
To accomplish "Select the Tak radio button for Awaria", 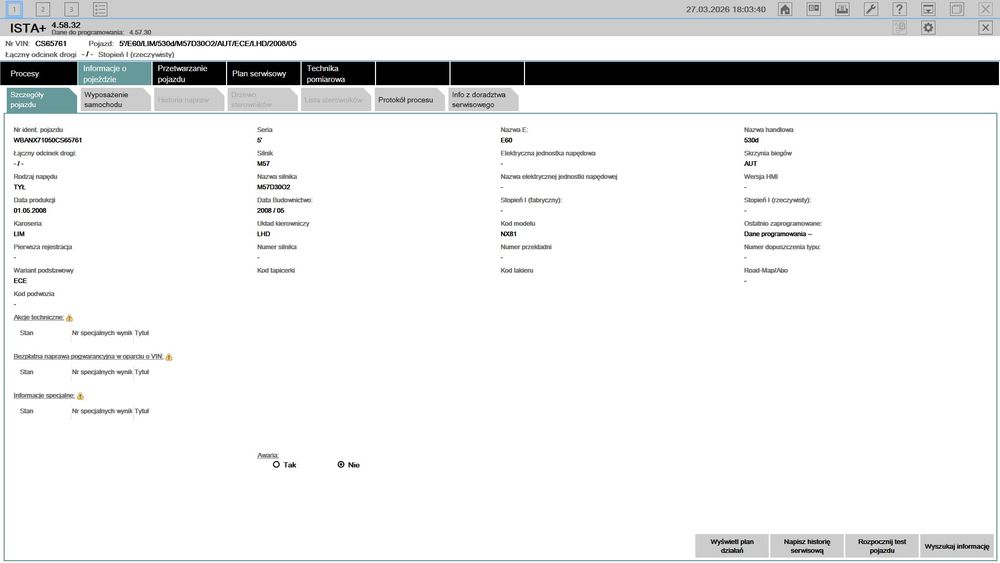I will click(276, 465).
